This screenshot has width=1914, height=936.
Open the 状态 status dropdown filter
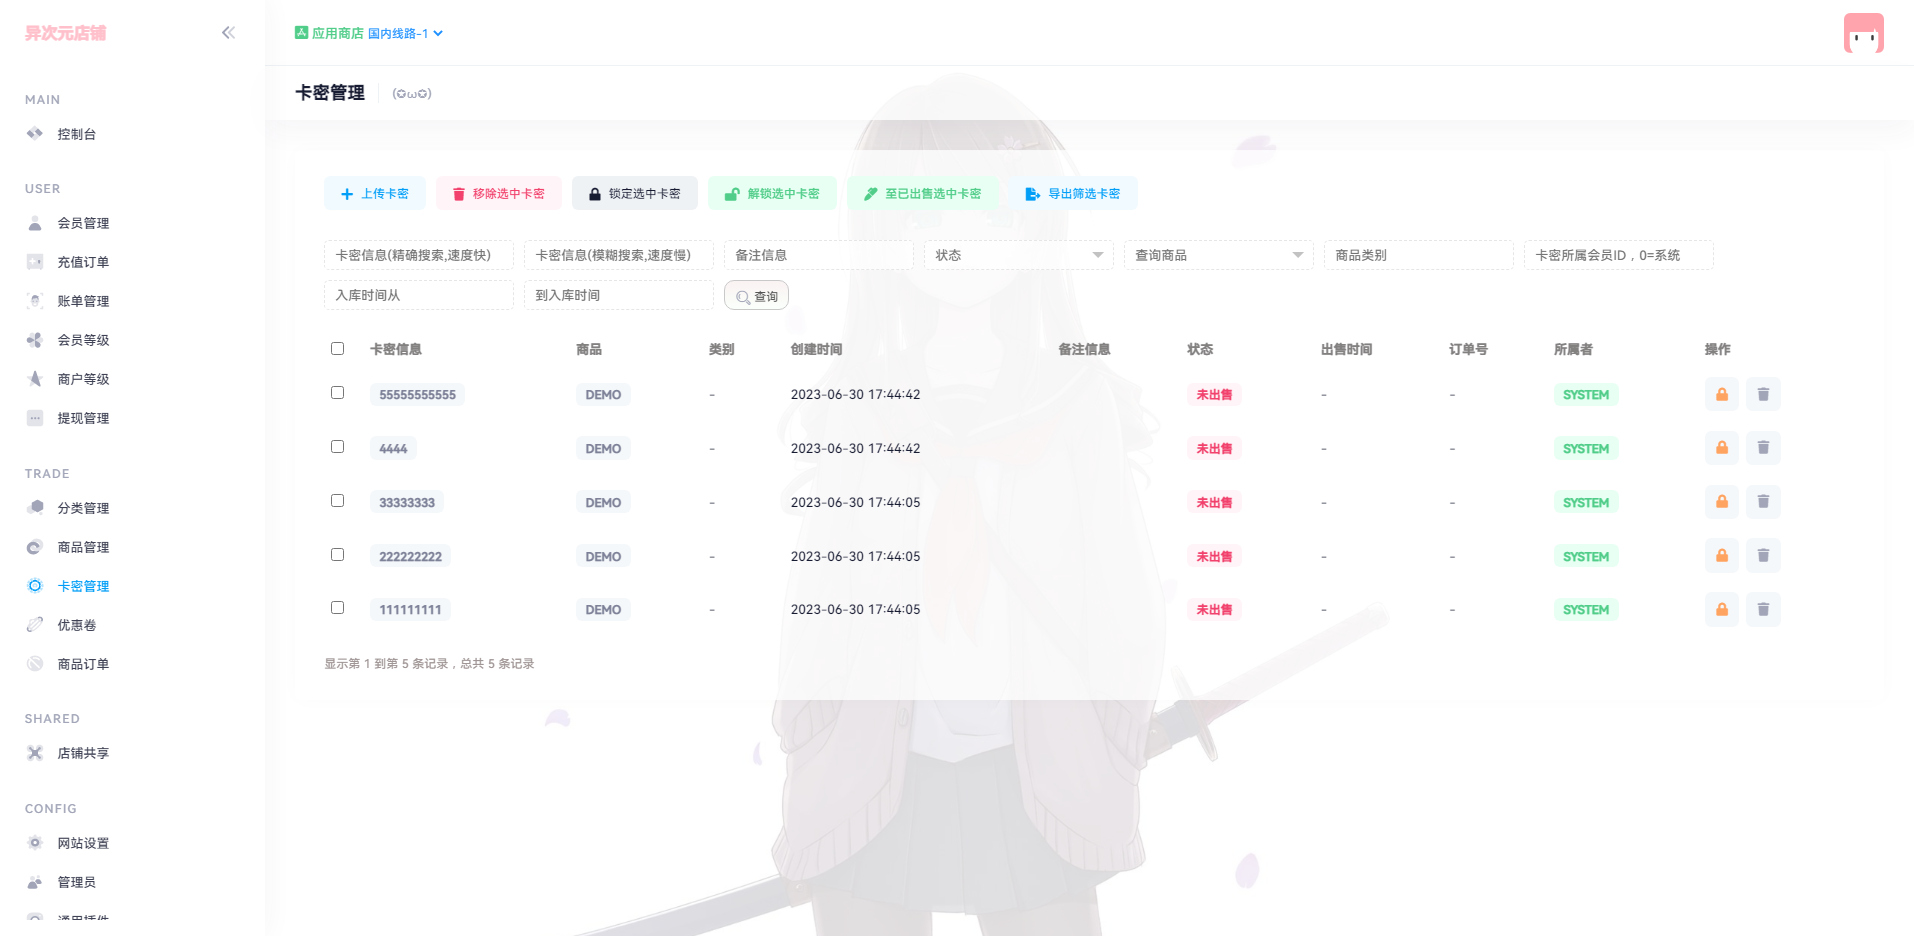click(x=1018, y=255)
